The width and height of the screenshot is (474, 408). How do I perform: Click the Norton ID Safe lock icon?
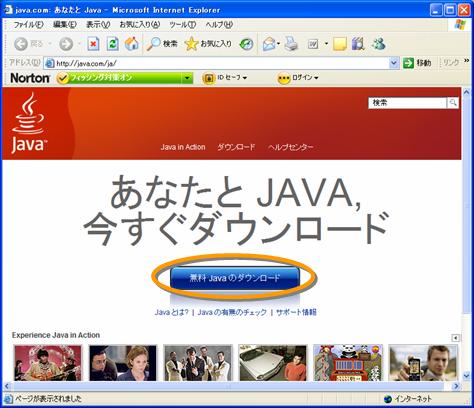coord(209,78)
